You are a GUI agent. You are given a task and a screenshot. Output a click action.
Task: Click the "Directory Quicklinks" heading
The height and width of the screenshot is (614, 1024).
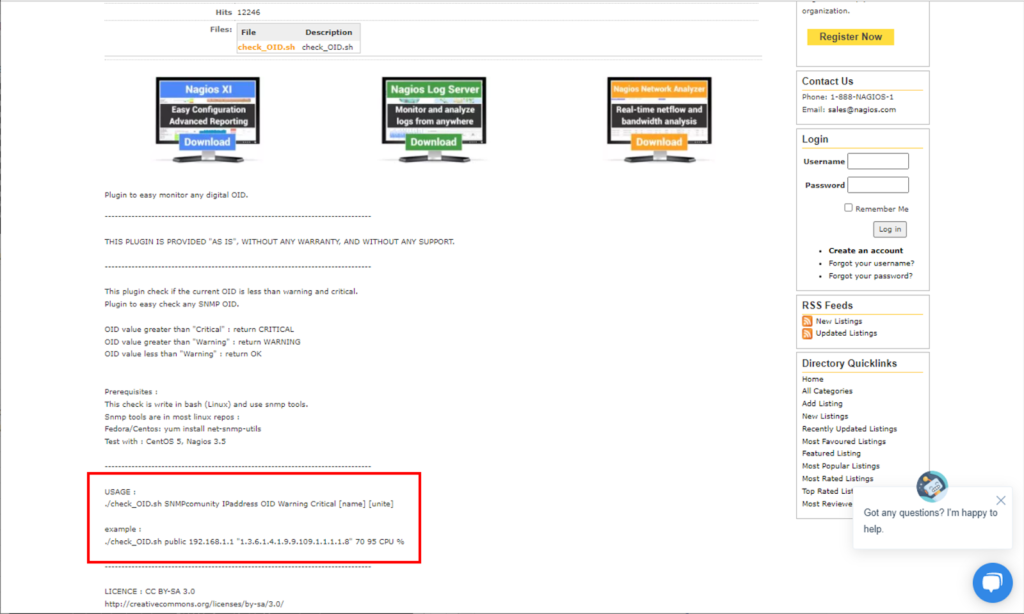[849, 363]
